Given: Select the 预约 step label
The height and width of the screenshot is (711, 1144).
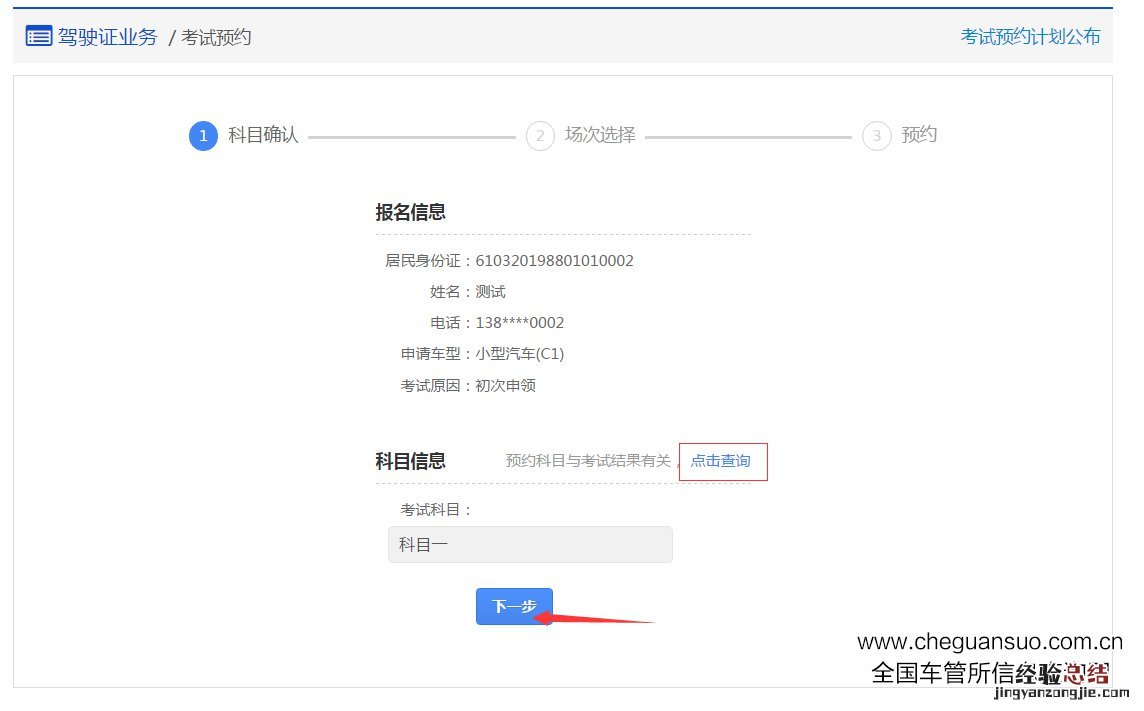Looking at the screenshot, I should [919, 135].
